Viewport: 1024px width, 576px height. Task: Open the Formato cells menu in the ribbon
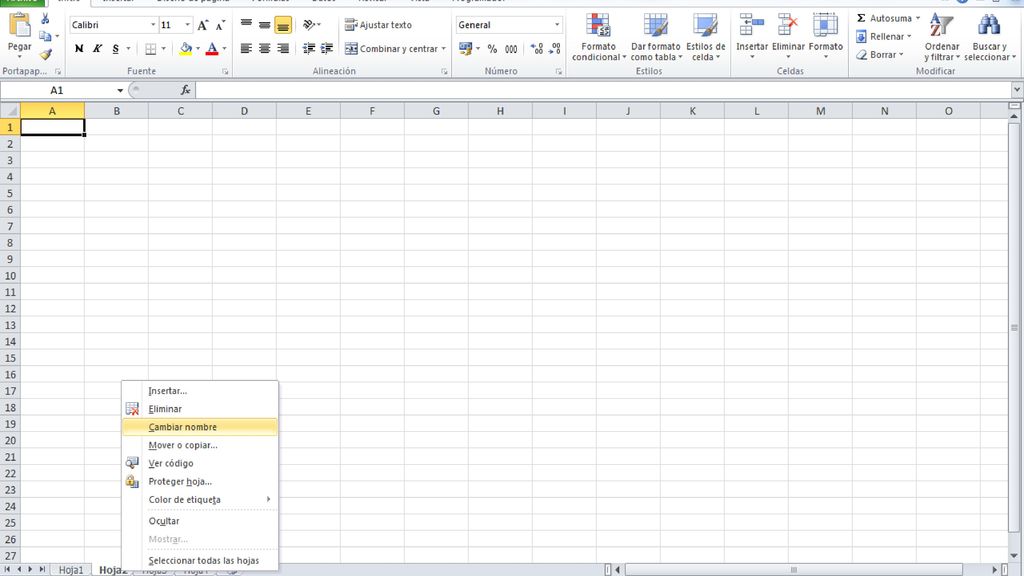click(x=825, y=37)
